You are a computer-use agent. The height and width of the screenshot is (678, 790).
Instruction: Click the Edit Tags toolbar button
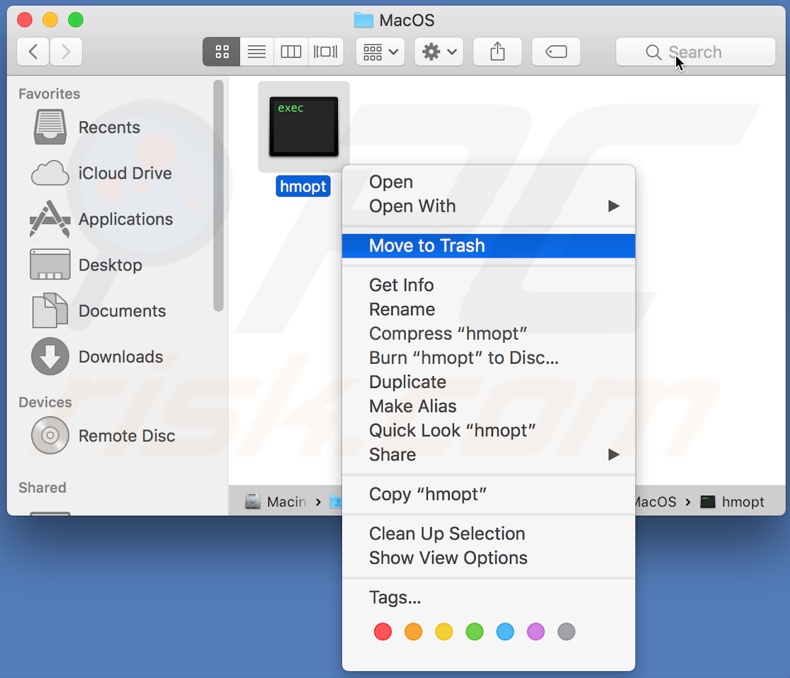coord(556,51)
